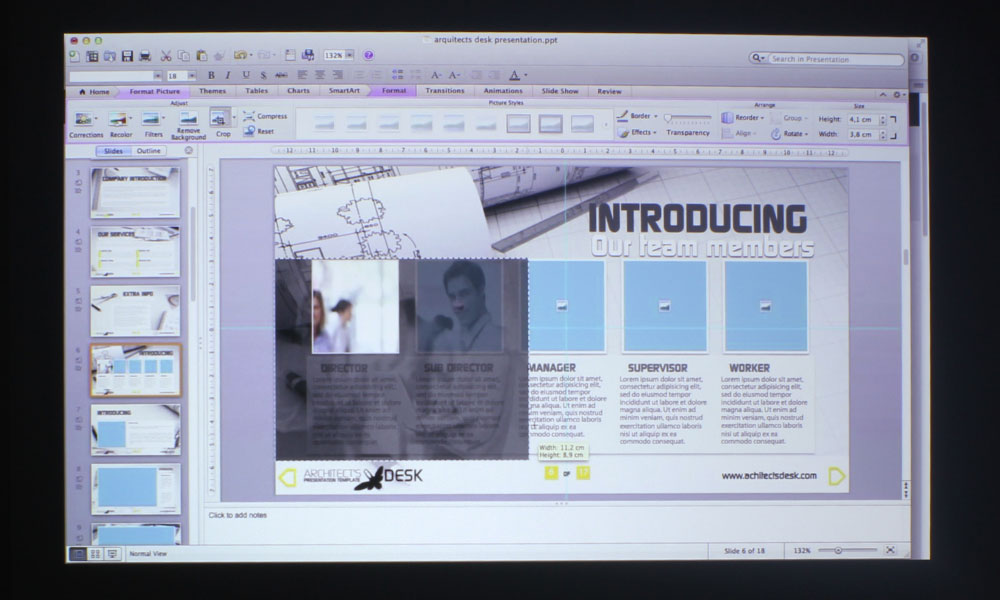The width and height of the screenshot is (1000, 600).
Task: Click the Compress pictures icon
Action: click(265, 116)
